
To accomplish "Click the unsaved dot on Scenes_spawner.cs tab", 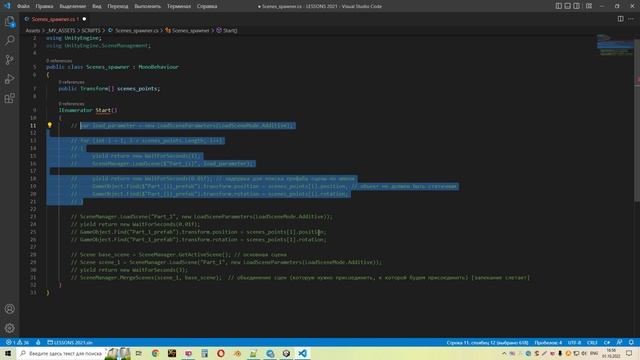I will (x=84, y=19).
